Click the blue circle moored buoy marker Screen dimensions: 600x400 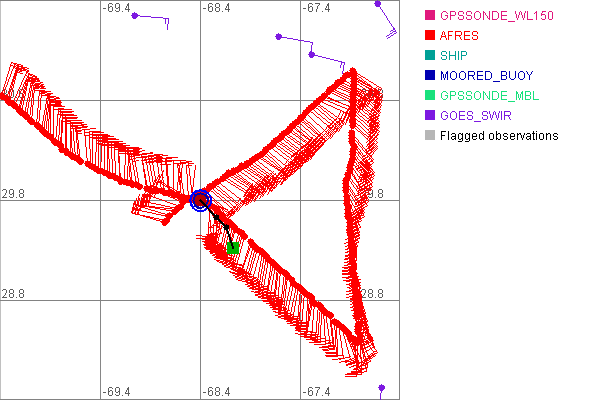[x=200, y=200]
